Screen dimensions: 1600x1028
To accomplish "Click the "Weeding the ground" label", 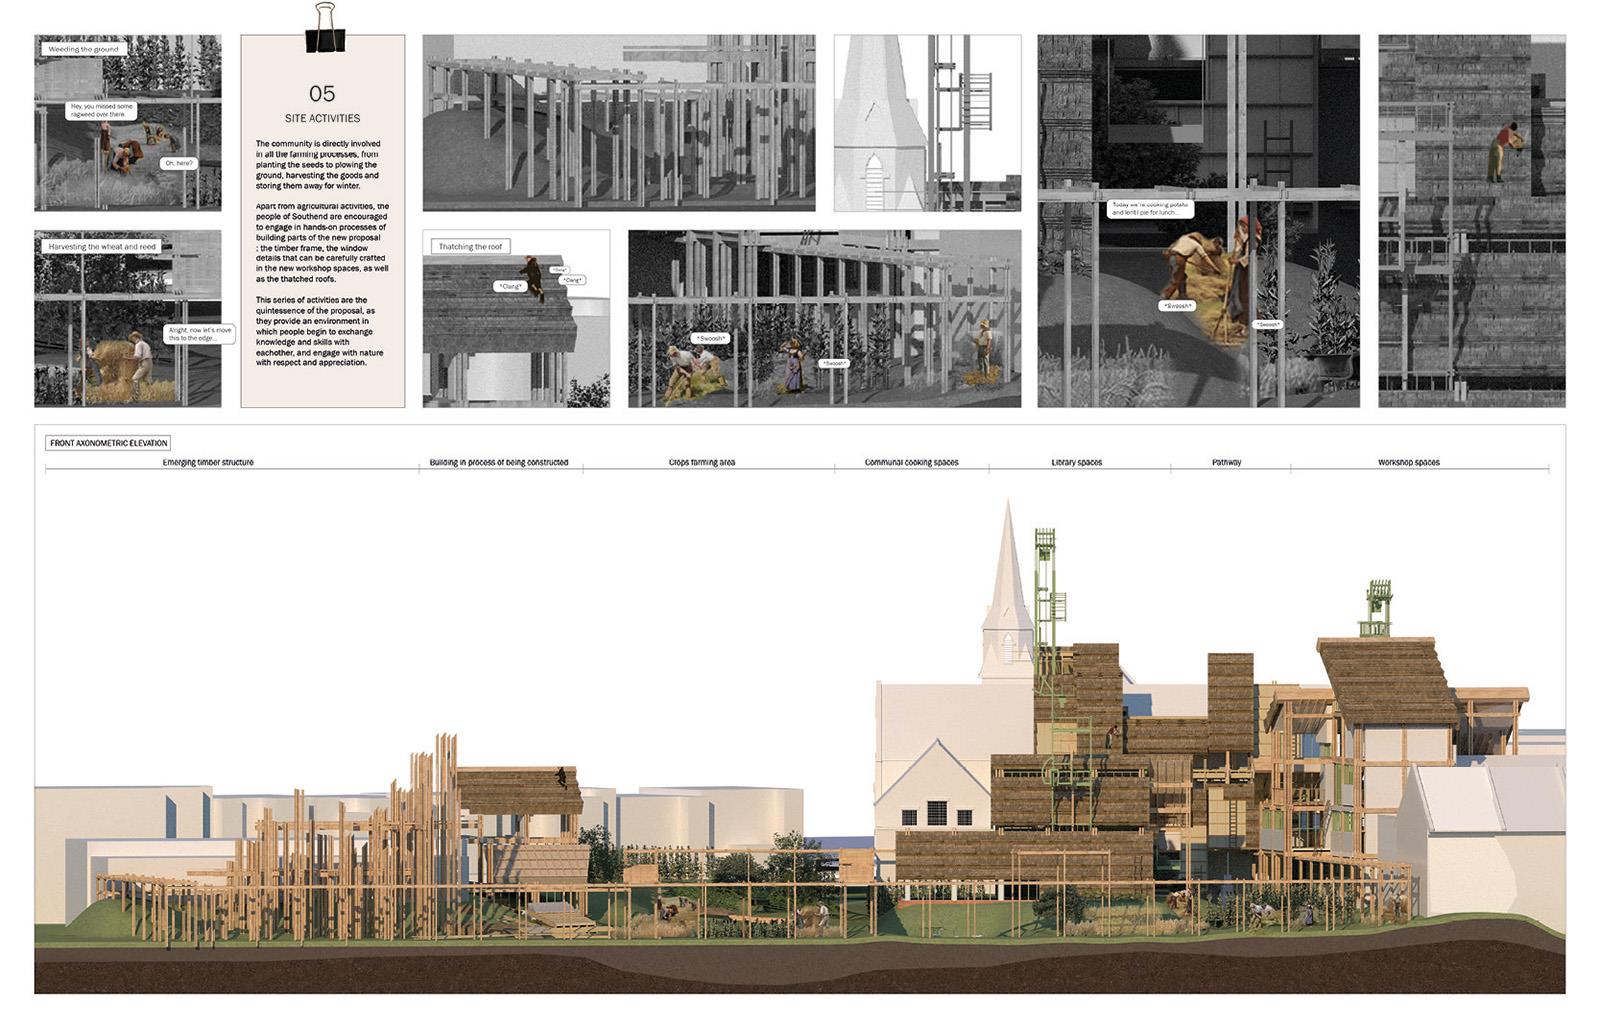I will pos(83,49).
